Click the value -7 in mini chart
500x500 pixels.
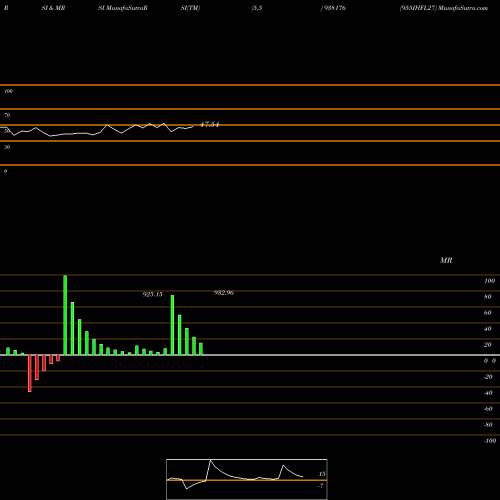click(321, 486)
